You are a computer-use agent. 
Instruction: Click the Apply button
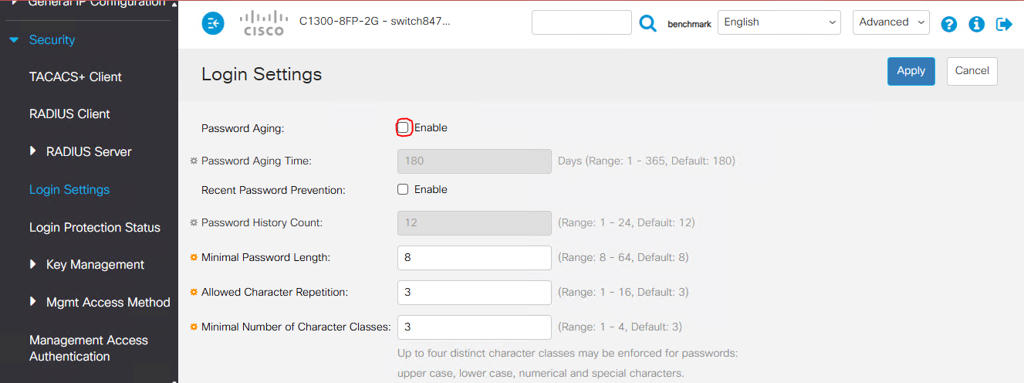tap(911, 71)
